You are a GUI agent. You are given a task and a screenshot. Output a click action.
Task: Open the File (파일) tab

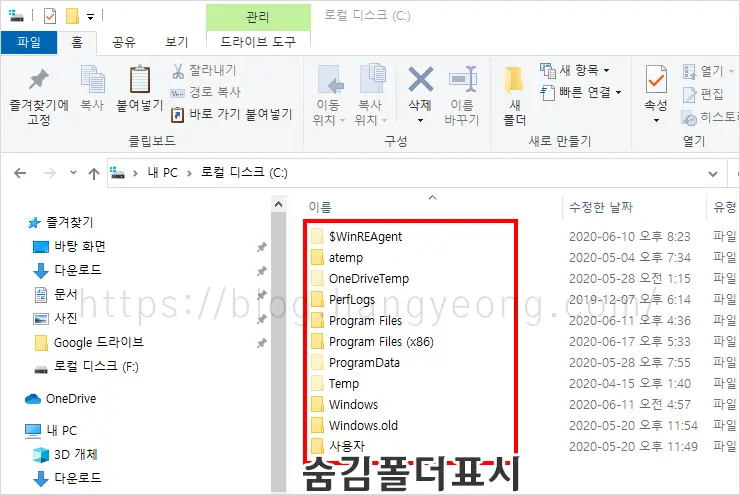coord(29,42)
